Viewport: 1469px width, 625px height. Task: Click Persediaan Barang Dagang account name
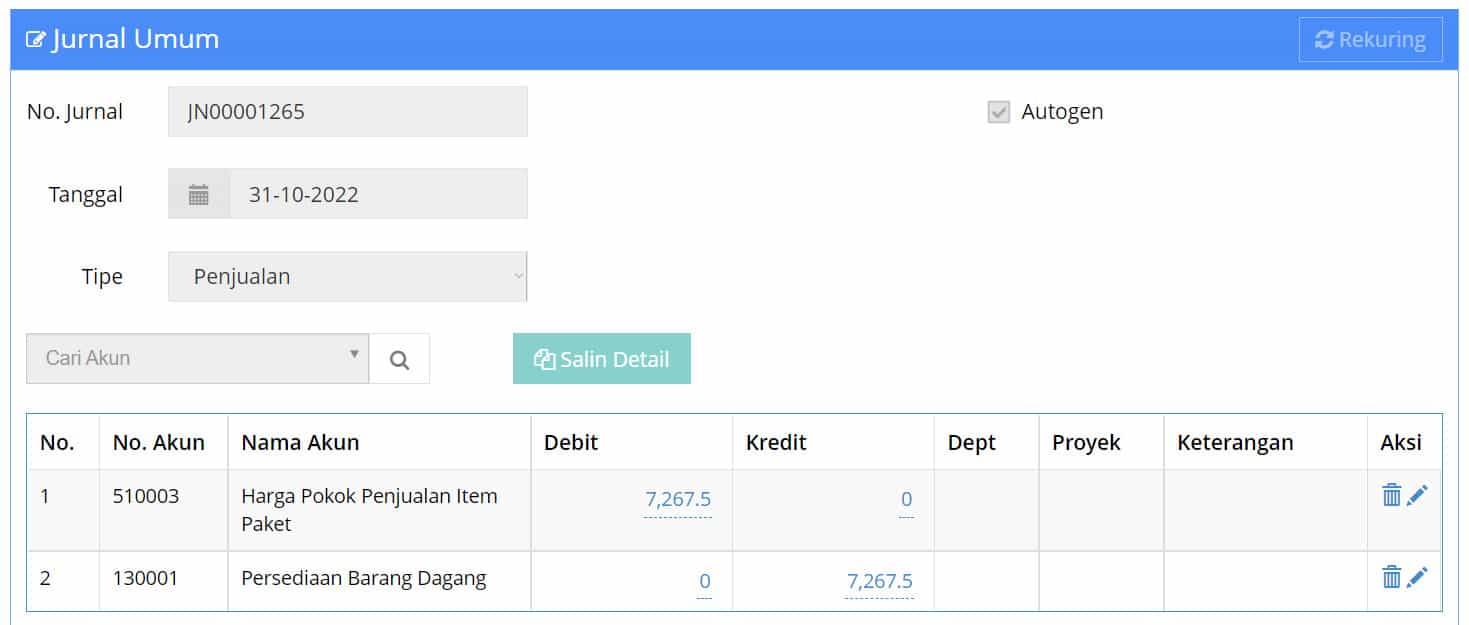(364, 578)
